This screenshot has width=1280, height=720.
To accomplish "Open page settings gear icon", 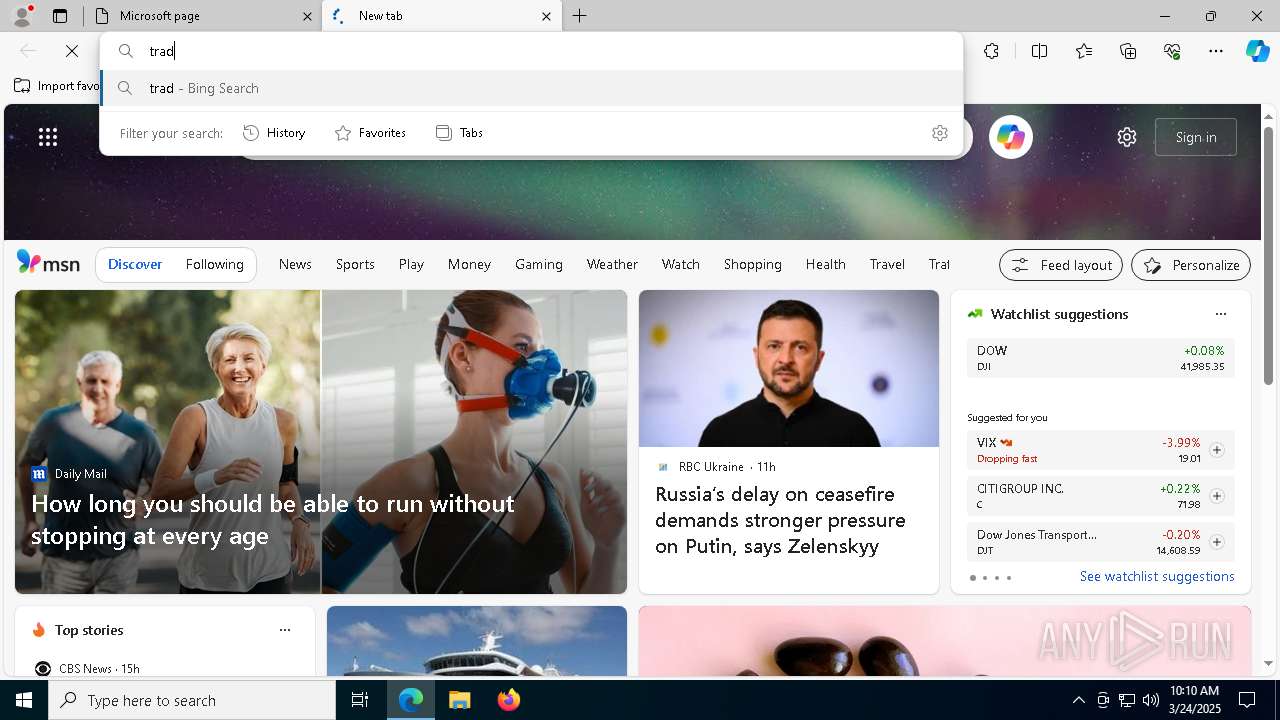I will 1127,137.
